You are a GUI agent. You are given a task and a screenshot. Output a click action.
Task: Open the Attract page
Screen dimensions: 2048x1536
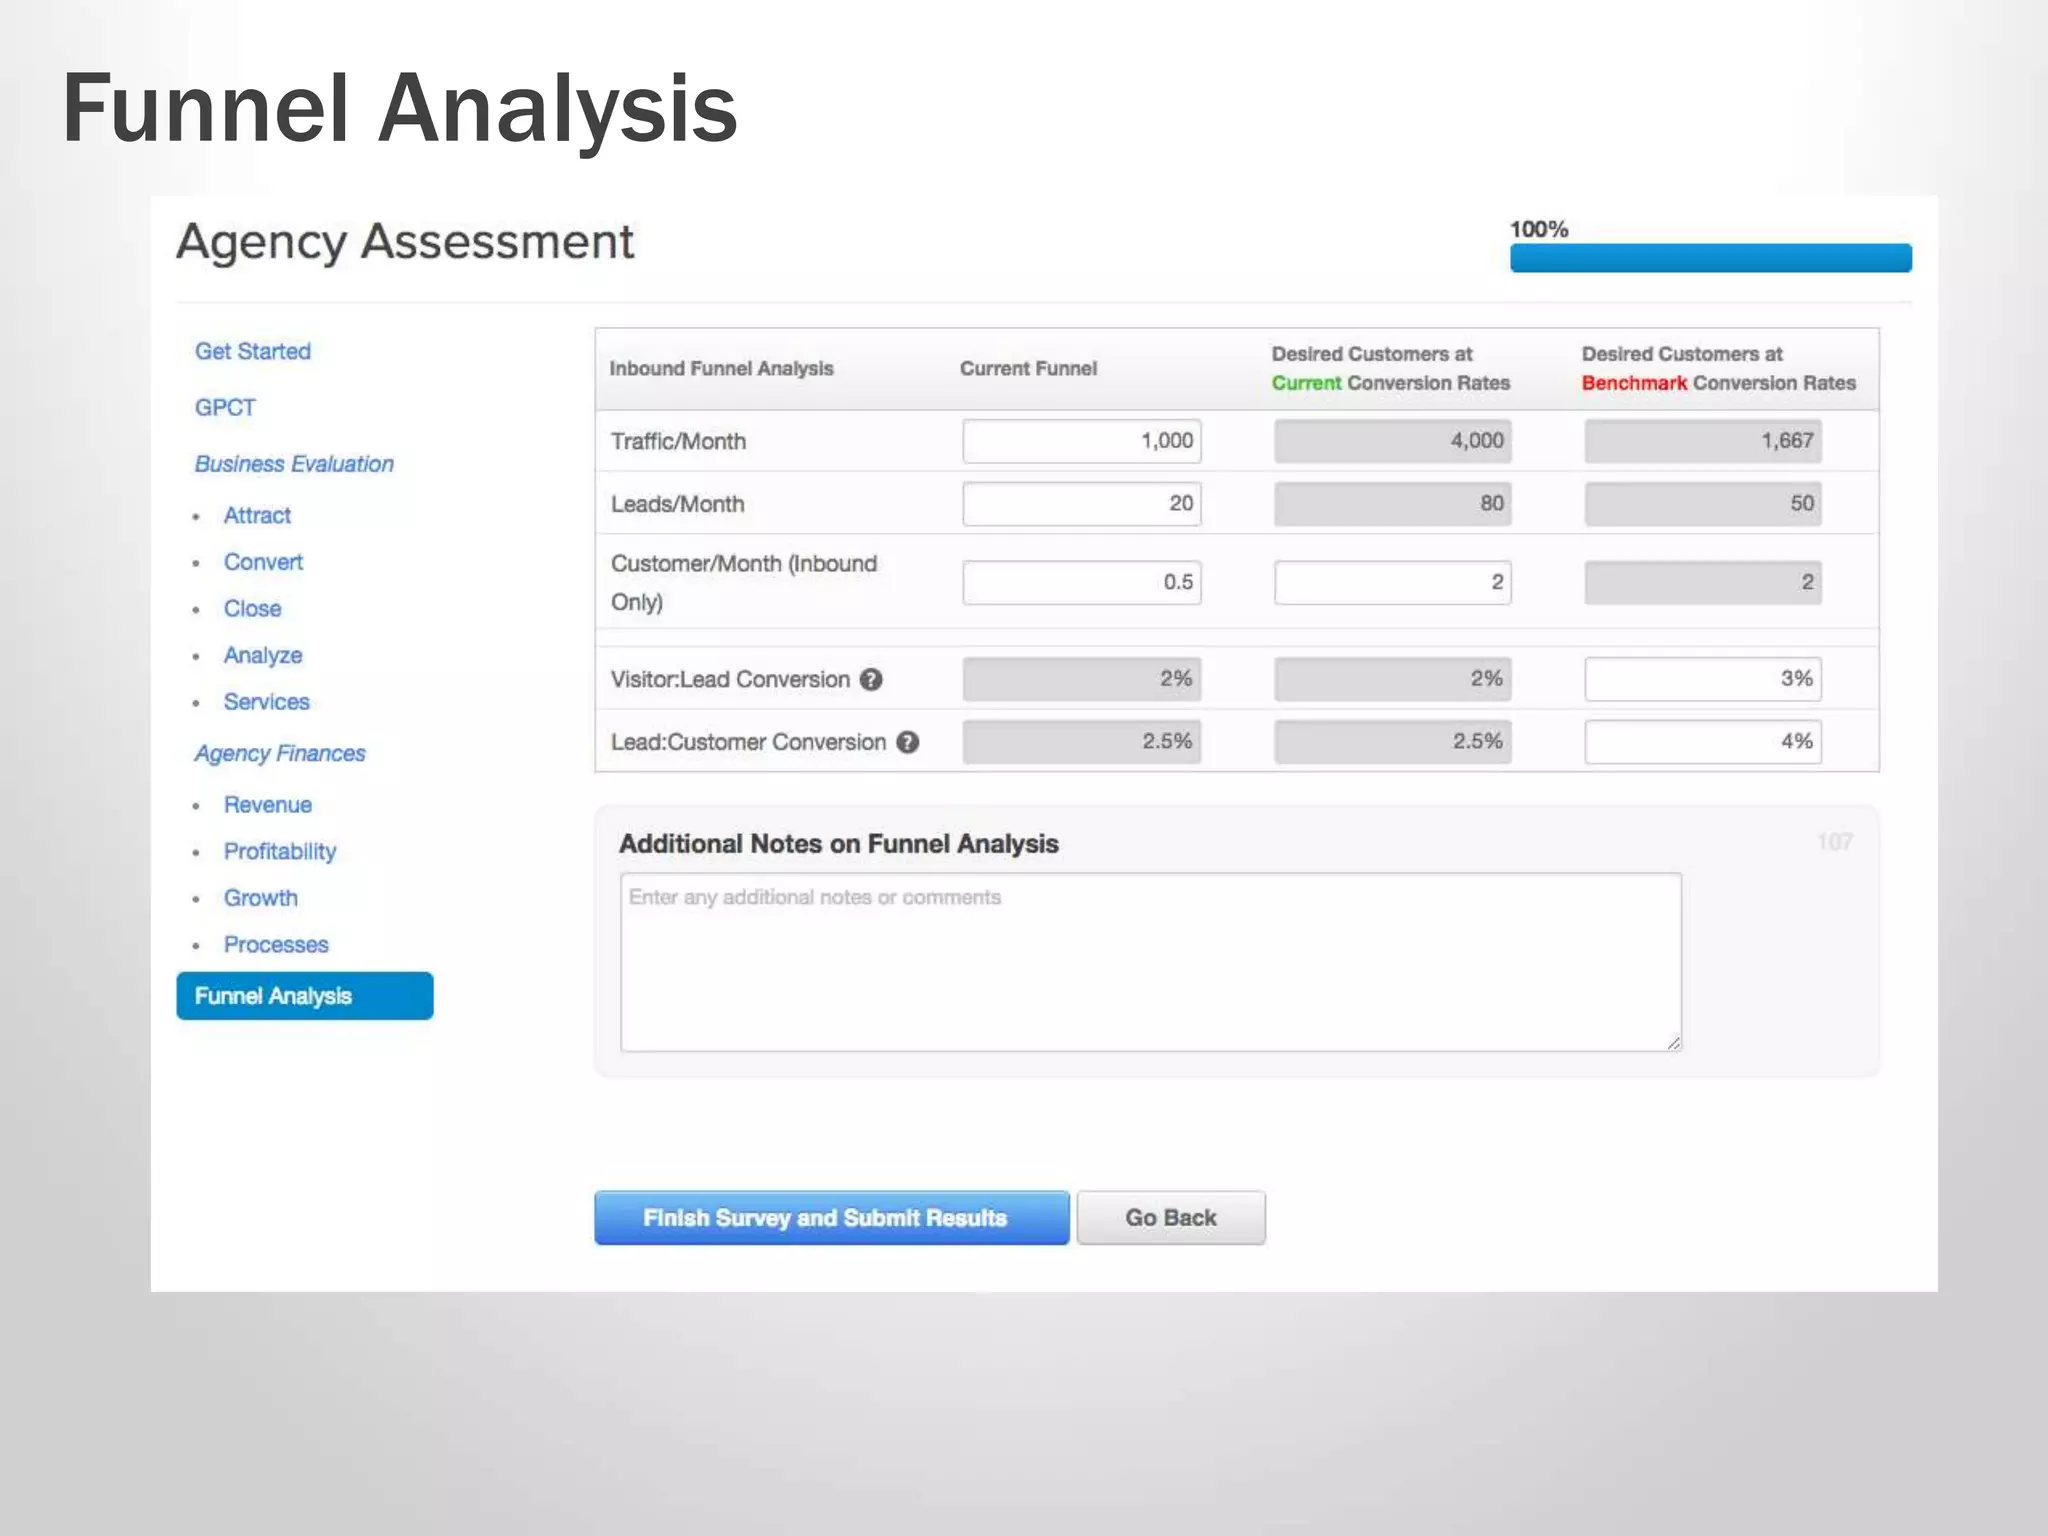click(257, 516)
